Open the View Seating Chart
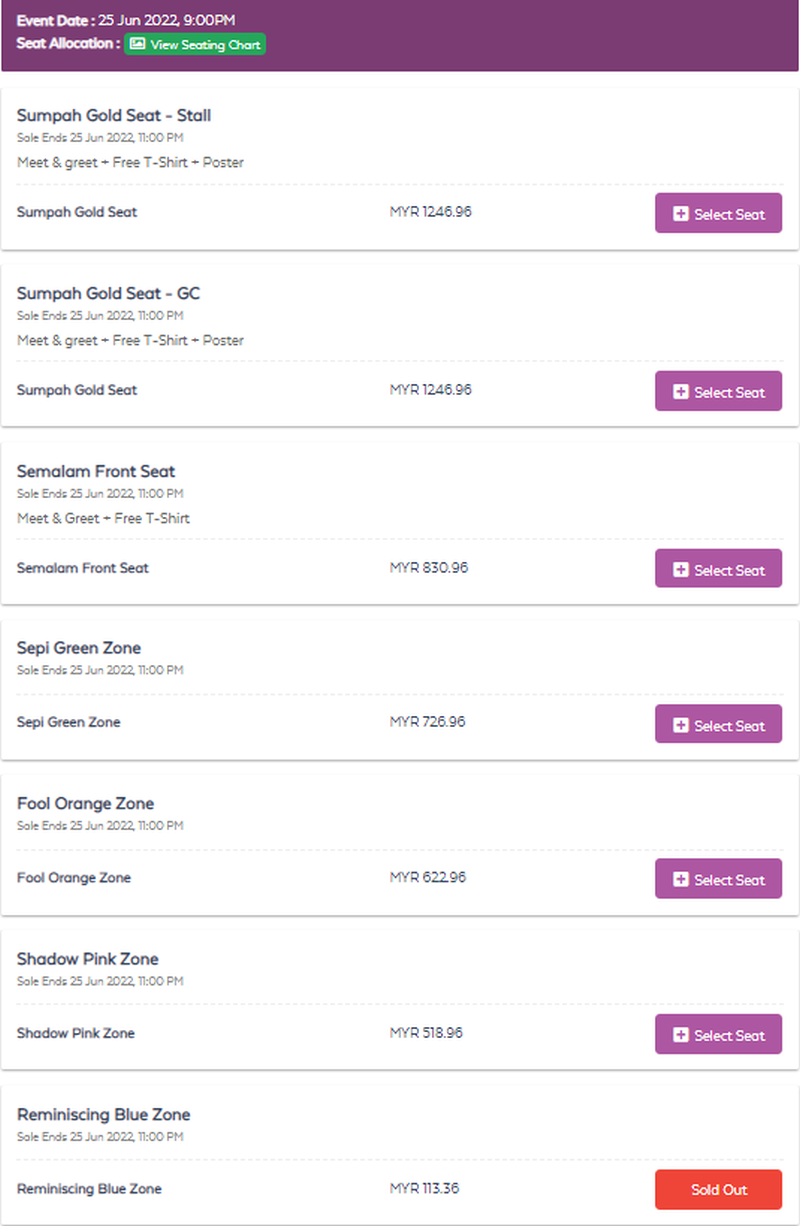 [x=195, y=44]
